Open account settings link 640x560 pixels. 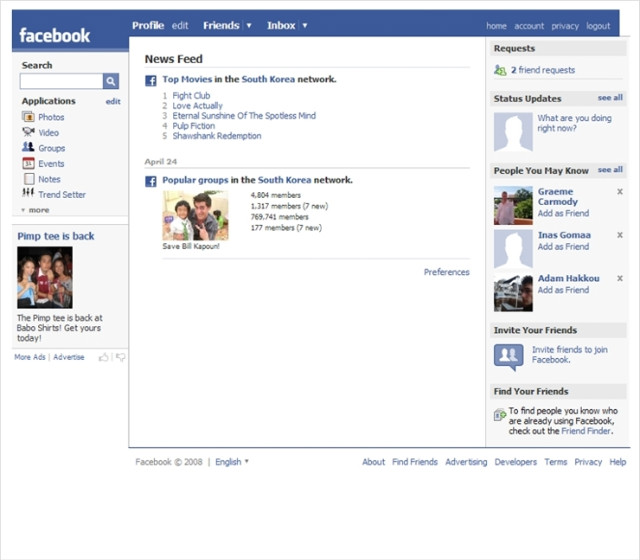529,26
